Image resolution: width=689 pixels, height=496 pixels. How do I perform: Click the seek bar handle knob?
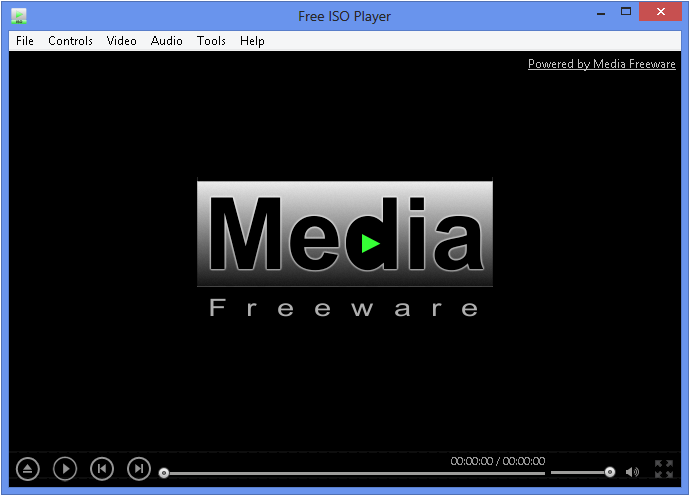(164, 473)
